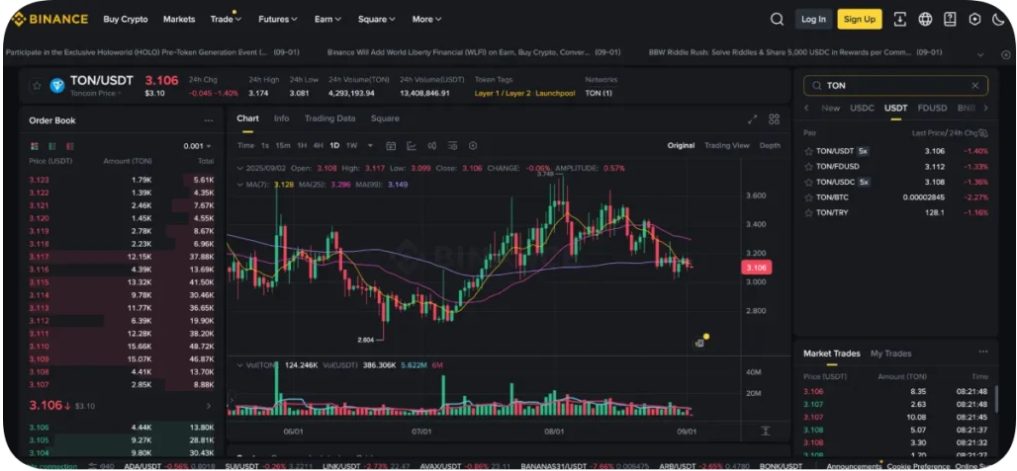Expand the announcements ticker chevron
1017x471 pixels.
(x=980, y=55)
